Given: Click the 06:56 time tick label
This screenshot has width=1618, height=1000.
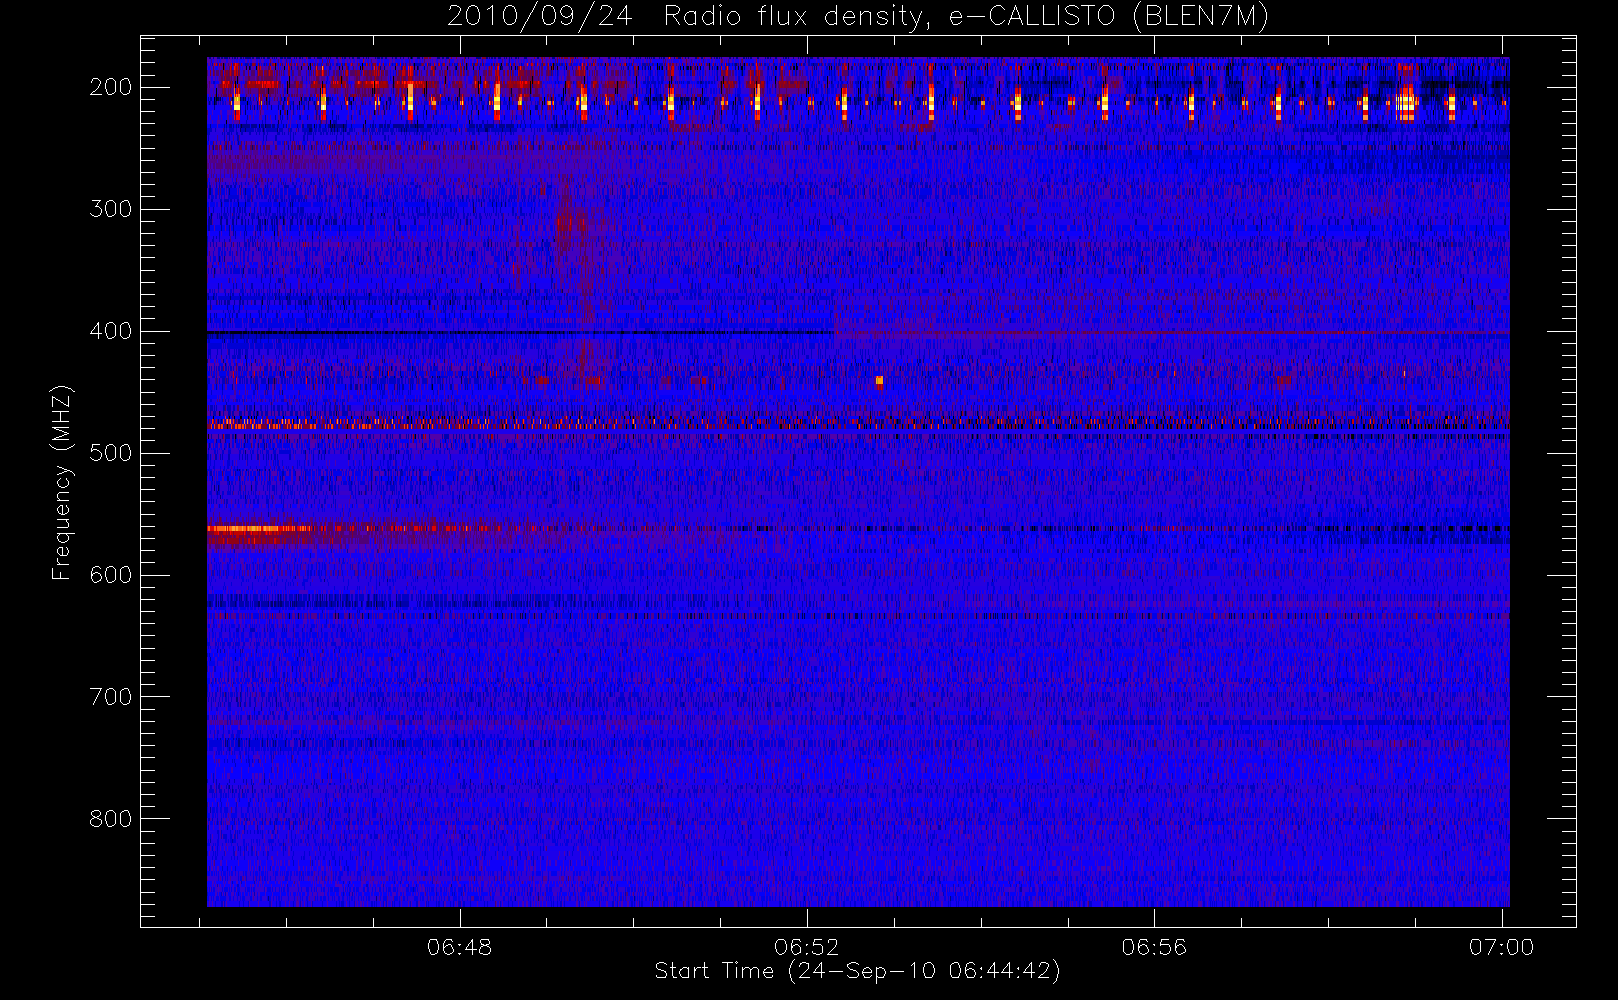Looking at the screenshot, I should coord(1154,947).
